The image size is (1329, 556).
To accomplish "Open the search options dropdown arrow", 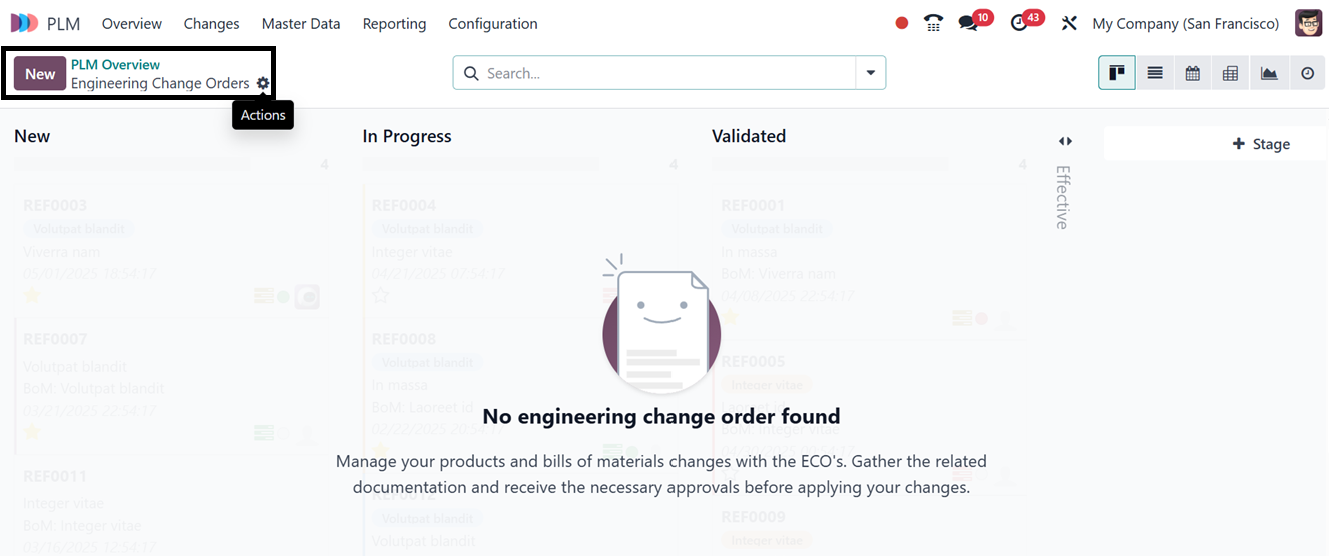I will tap(871, 73).
